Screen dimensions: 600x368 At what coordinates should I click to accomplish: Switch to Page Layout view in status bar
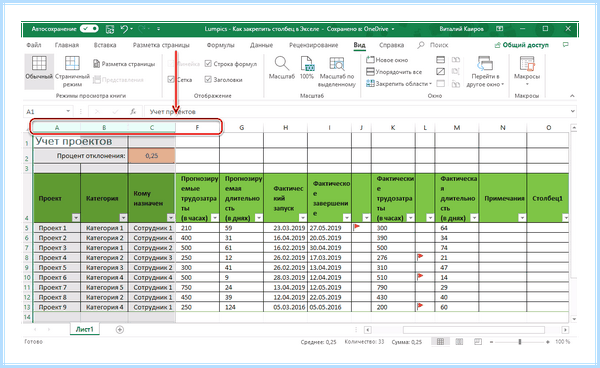tap(459, 342)
